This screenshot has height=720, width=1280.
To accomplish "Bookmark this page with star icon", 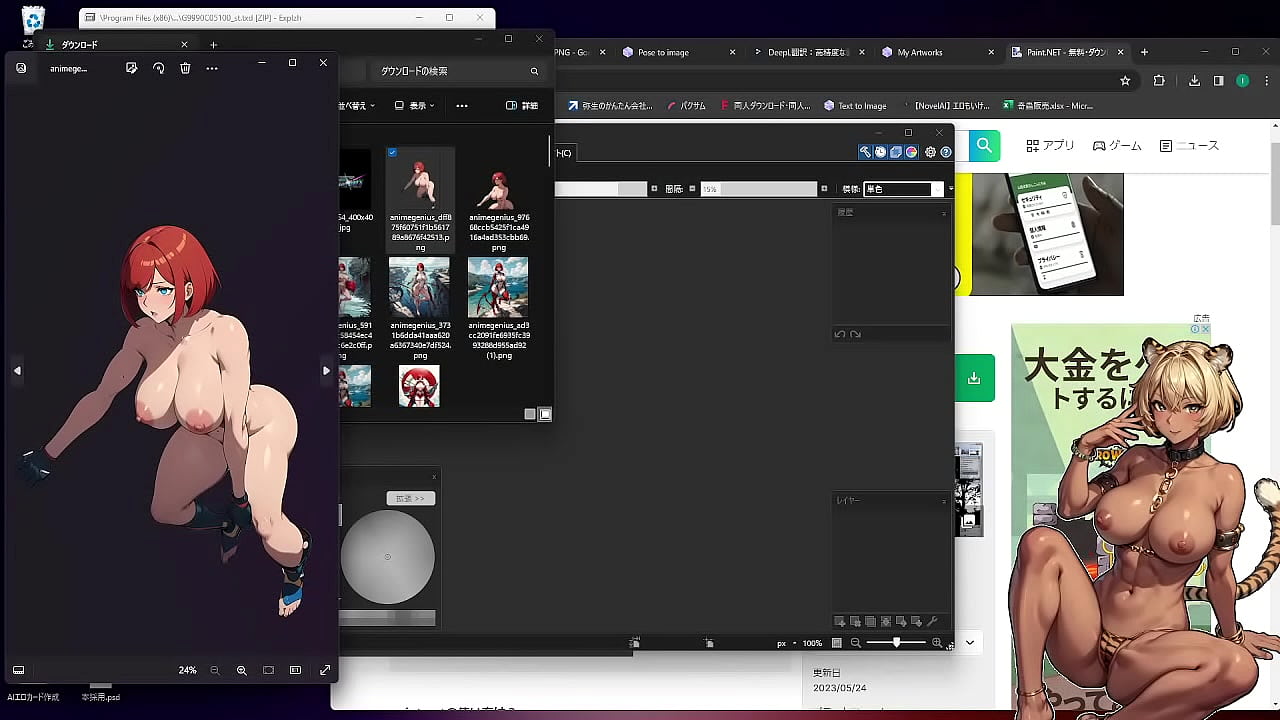I will (x=1125, y=81).
